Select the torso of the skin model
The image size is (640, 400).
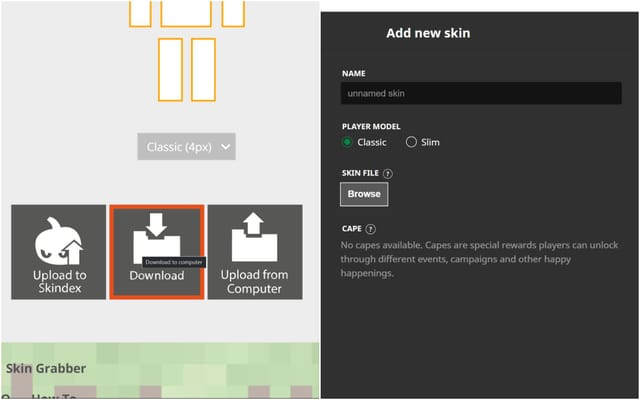point(186,12)
